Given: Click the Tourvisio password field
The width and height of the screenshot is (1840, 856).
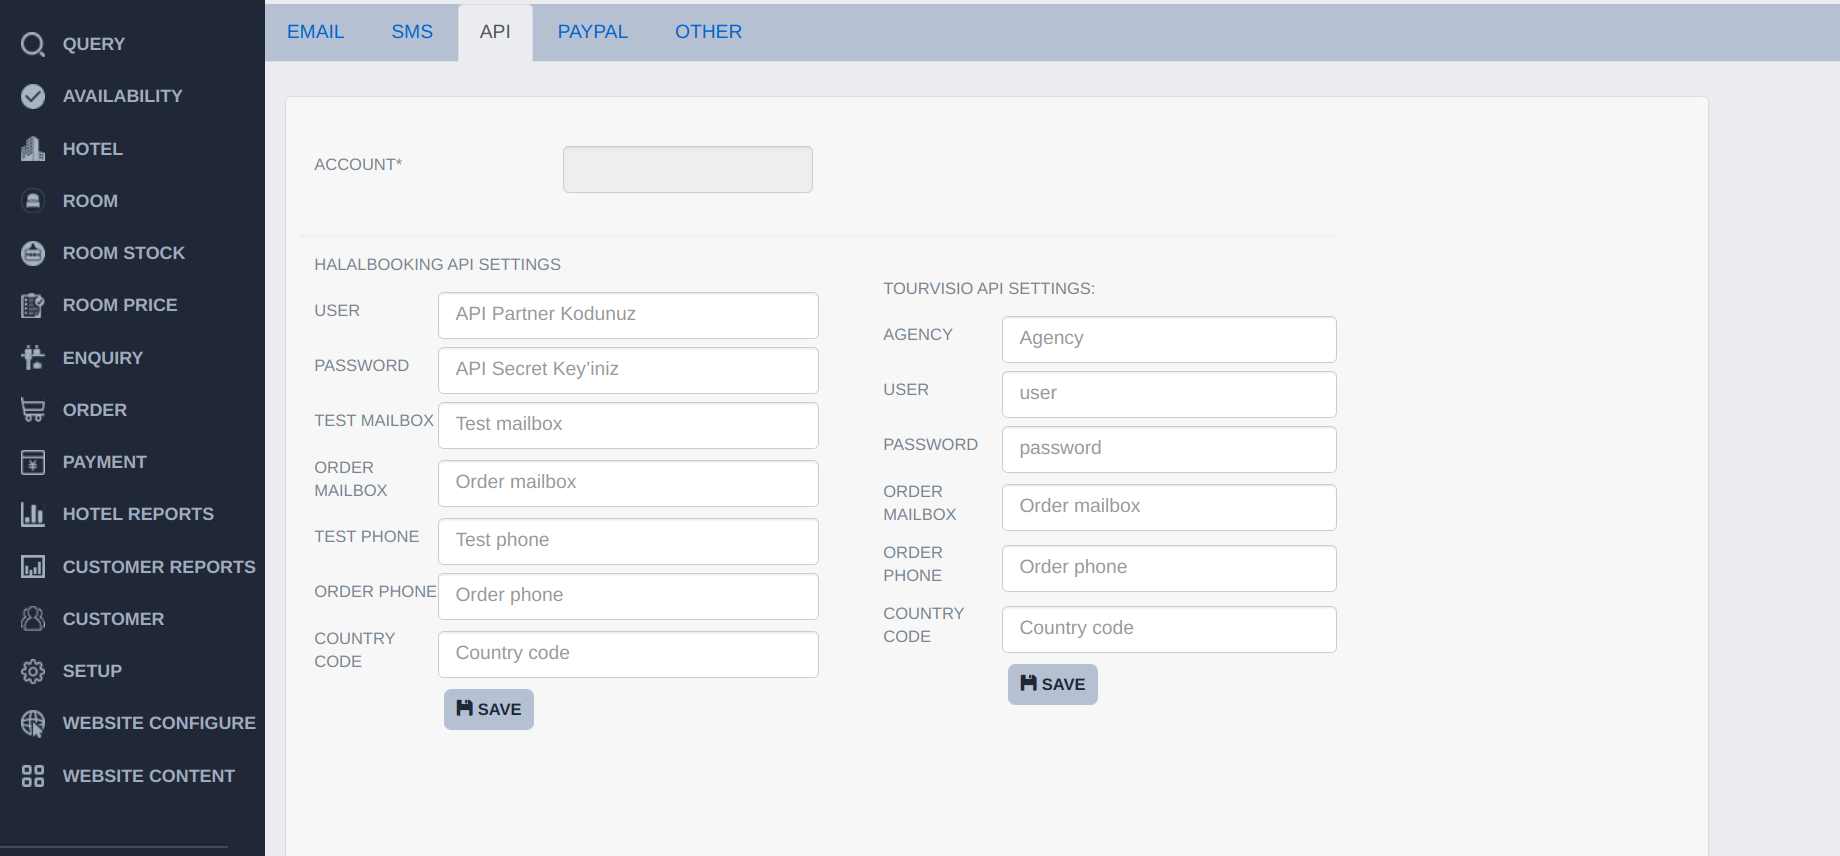Looking at the screenshot, I should 1169,449.
